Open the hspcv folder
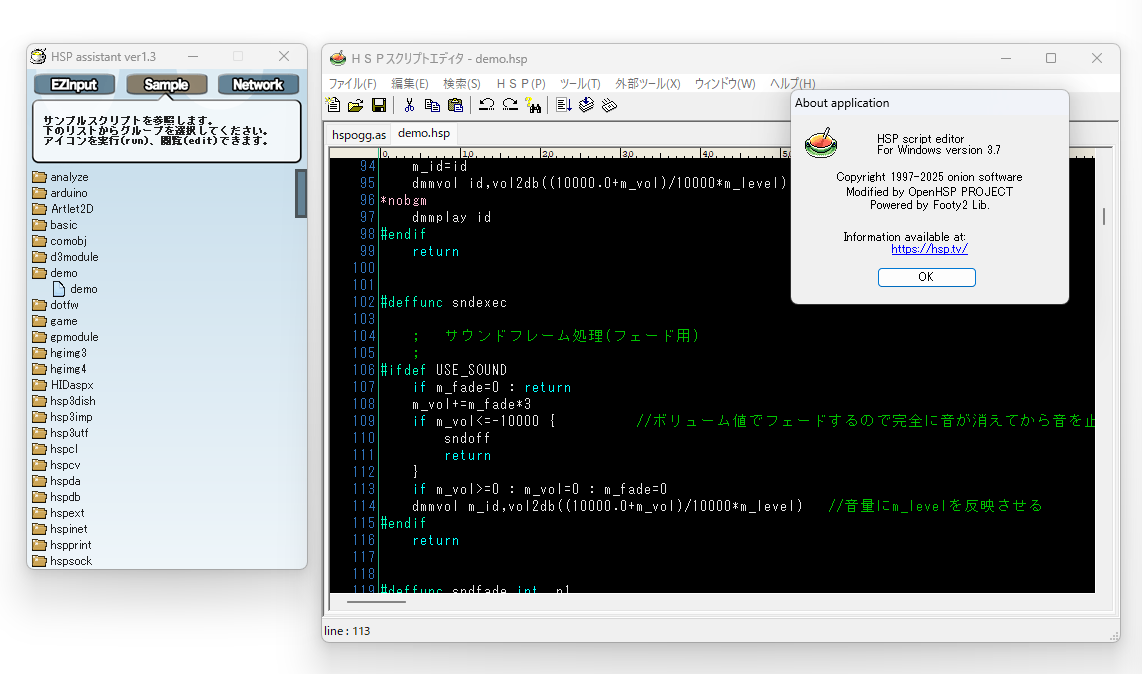The image size is (1142, 674). coord(57,465)
